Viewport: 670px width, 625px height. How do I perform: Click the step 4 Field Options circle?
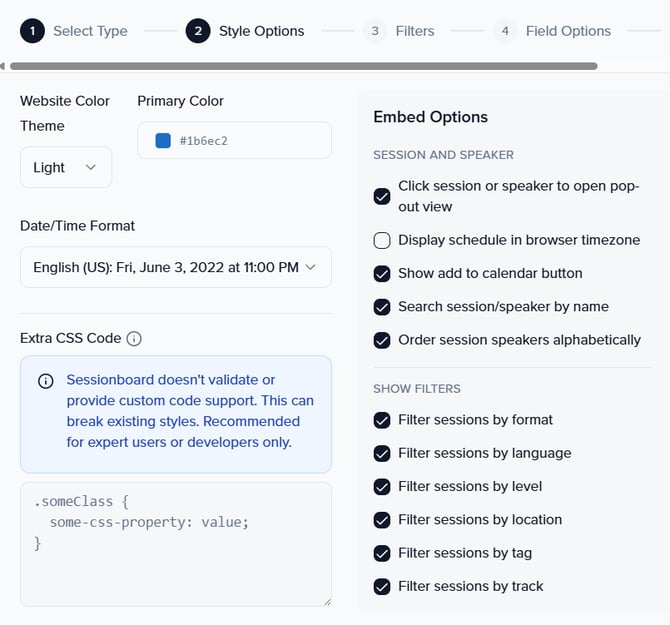[505, 31]
